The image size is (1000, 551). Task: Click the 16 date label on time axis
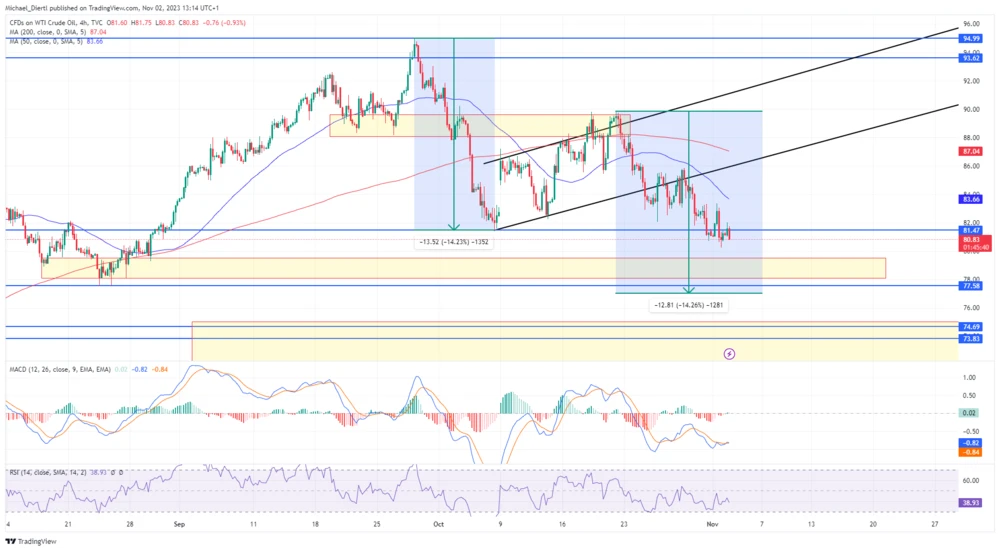click(x=562, y=524)
